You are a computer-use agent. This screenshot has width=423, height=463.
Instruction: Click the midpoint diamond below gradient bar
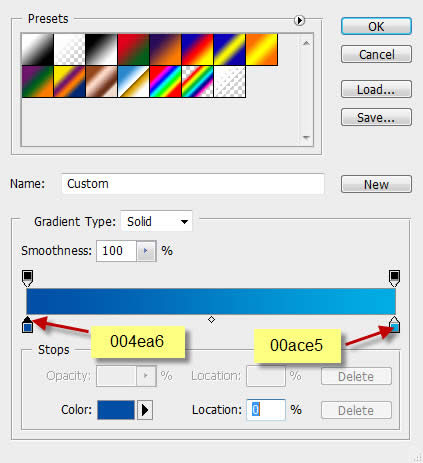click(211, 320)
